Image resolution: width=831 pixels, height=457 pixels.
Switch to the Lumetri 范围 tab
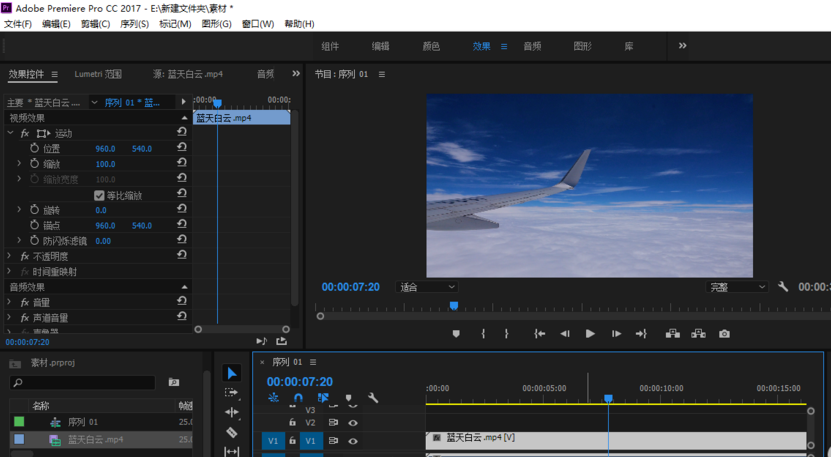98,74
